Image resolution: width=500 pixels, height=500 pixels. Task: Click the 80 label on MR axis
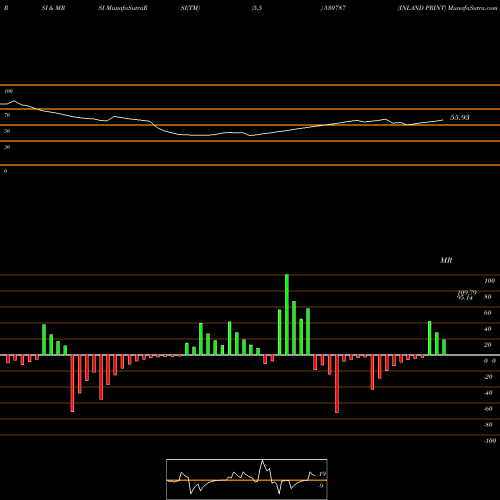488,297
